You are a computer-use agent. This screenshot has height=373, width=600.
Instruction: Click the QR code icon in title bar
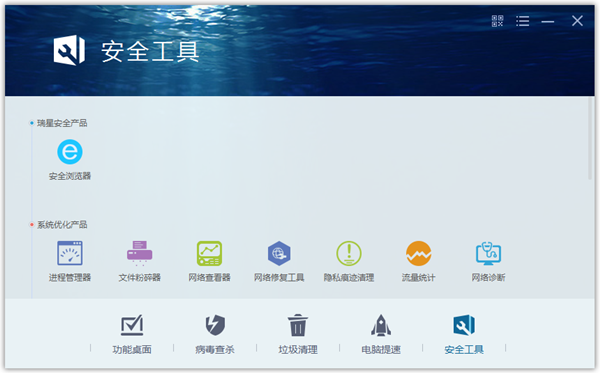497,21
